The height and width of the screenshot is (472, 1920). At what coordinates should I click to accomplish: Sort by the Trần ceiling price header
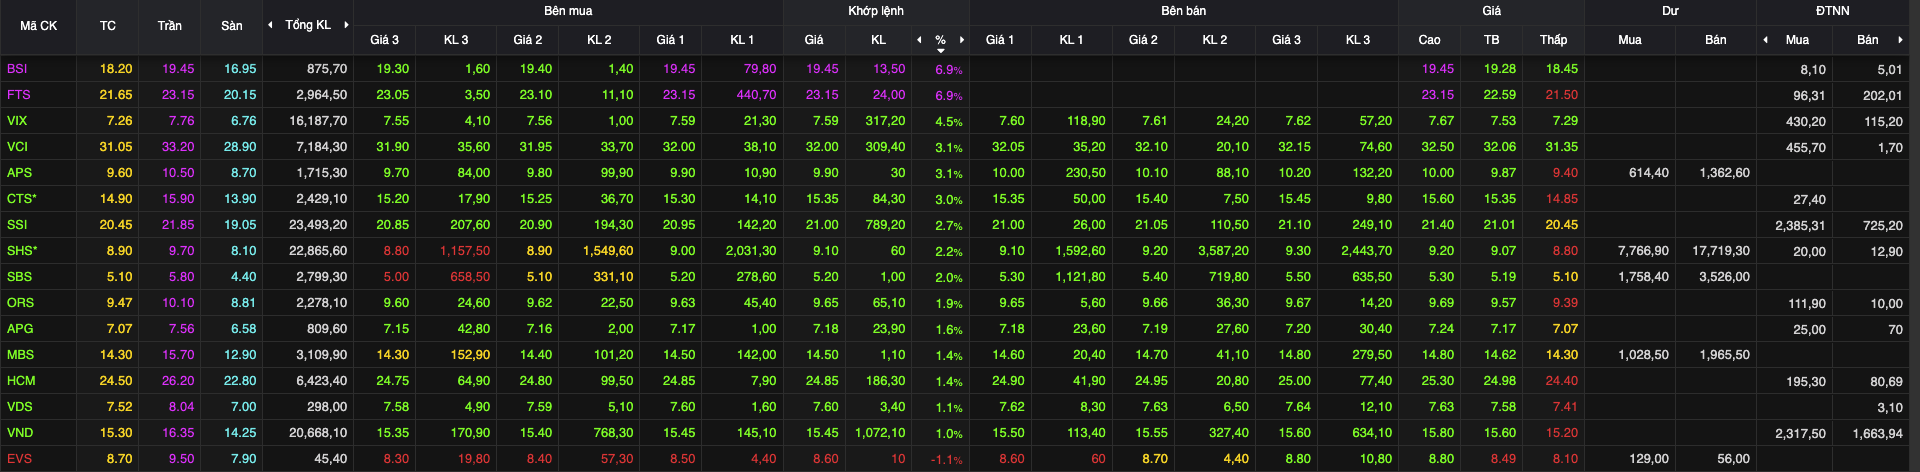[x=170, y=26]
